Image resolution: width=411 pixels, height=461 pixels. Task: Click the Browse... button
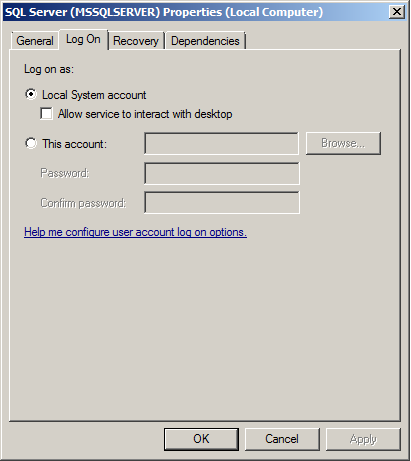click(343, 143)
